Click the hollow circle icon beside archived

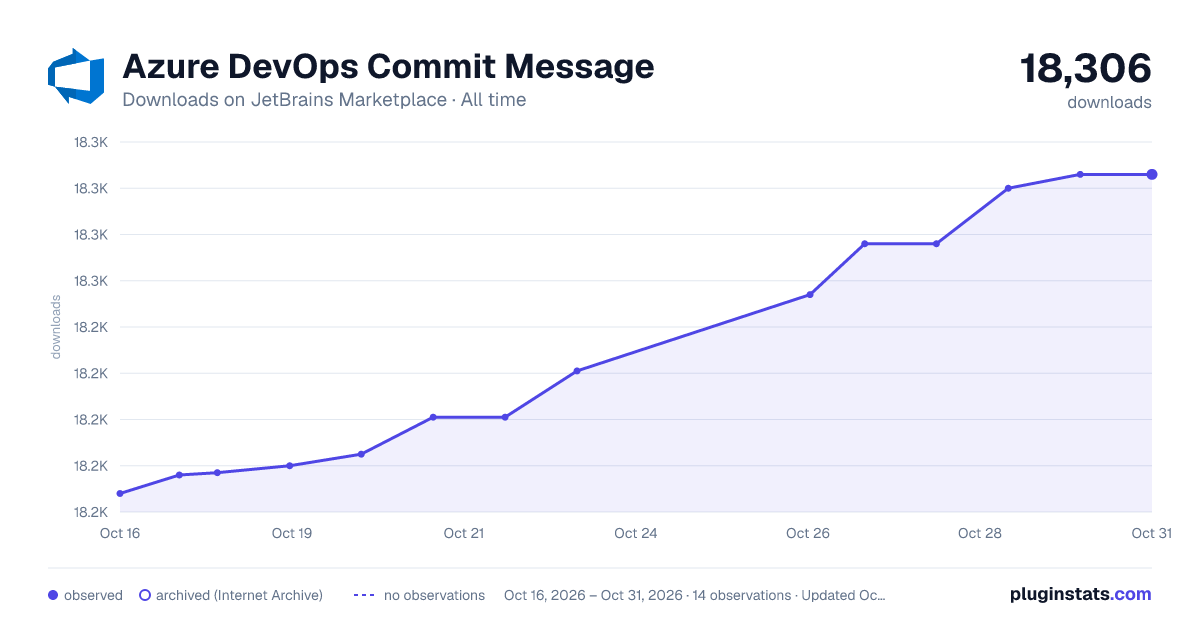point(145,595)
